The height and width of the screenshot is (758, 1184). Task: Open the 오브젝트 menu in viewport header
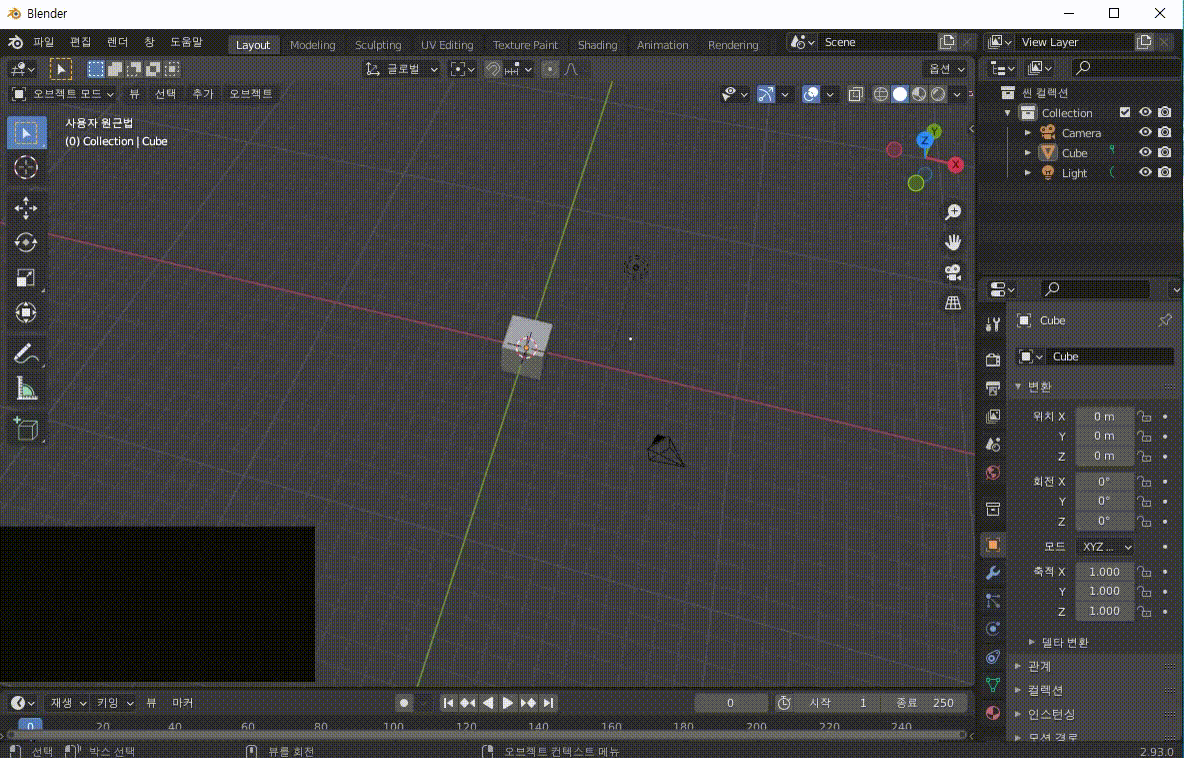251,94
